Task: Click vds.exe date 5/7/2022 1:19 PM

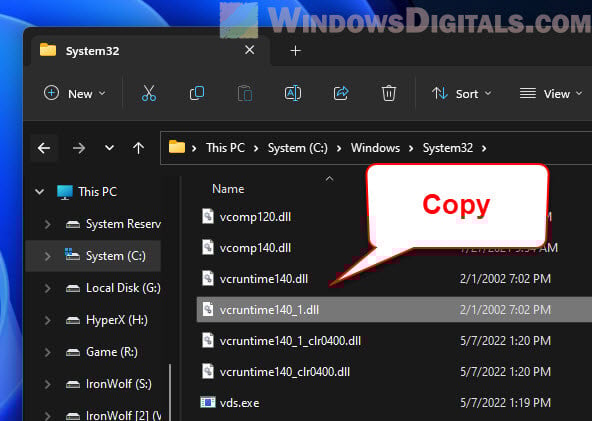Action: pyautogui.click(x=505, y=403)
